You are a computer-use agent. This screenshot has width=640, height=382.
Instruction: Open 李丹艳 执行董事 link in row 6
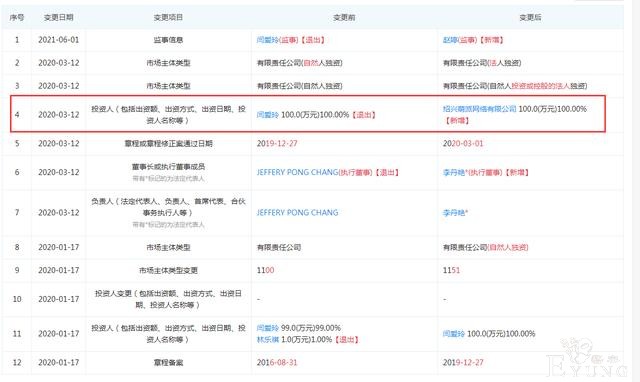[454, 172]
